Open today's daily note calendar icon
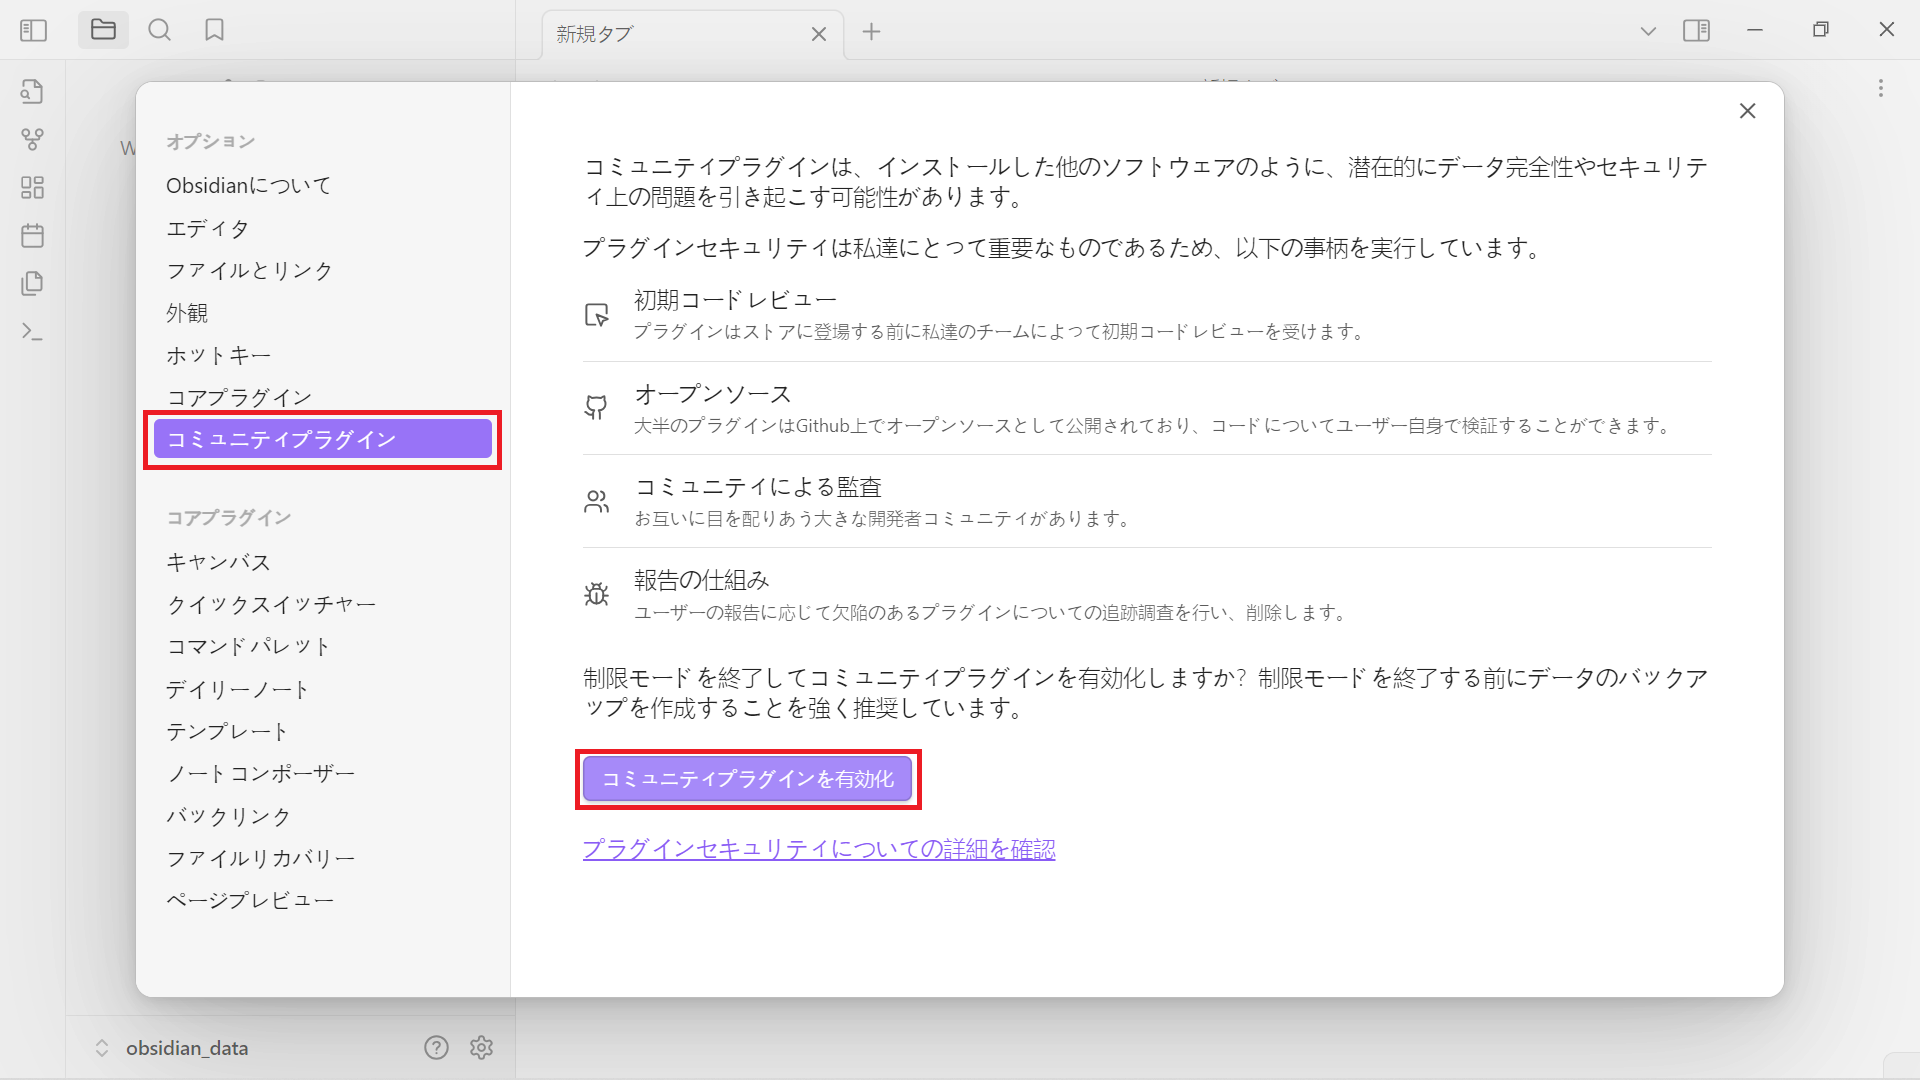Screen dimensions: 1920x1080 coord(32,235)
